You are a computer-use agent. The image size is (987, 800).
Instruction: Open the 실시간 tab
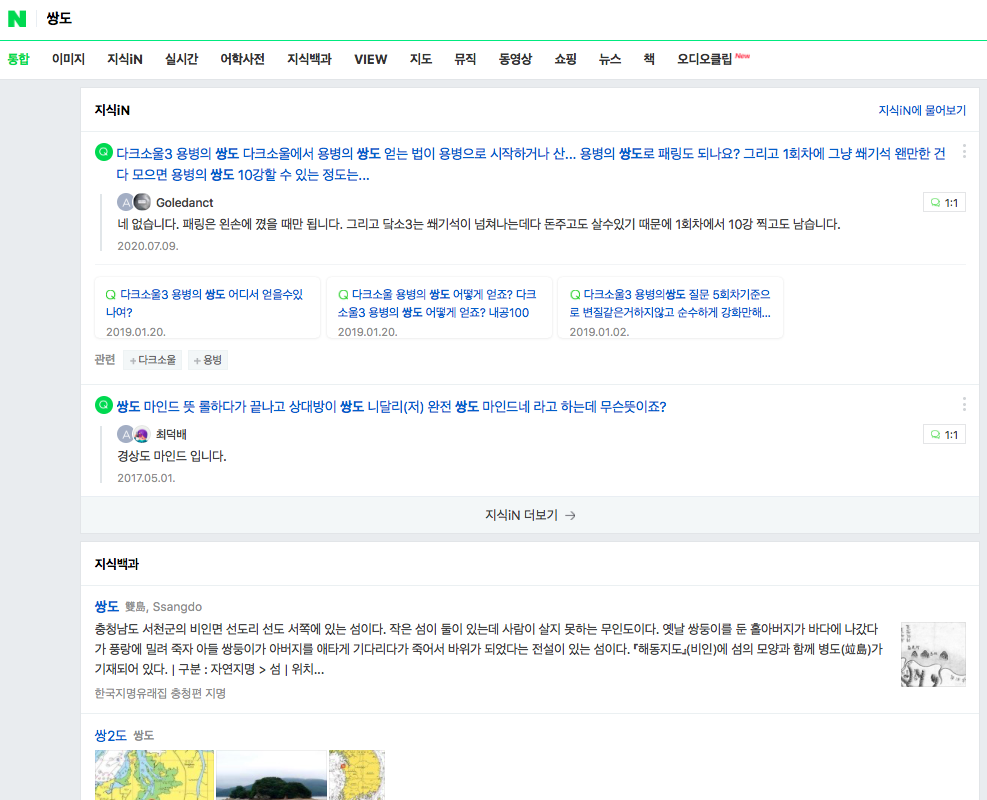pos(181,59)
